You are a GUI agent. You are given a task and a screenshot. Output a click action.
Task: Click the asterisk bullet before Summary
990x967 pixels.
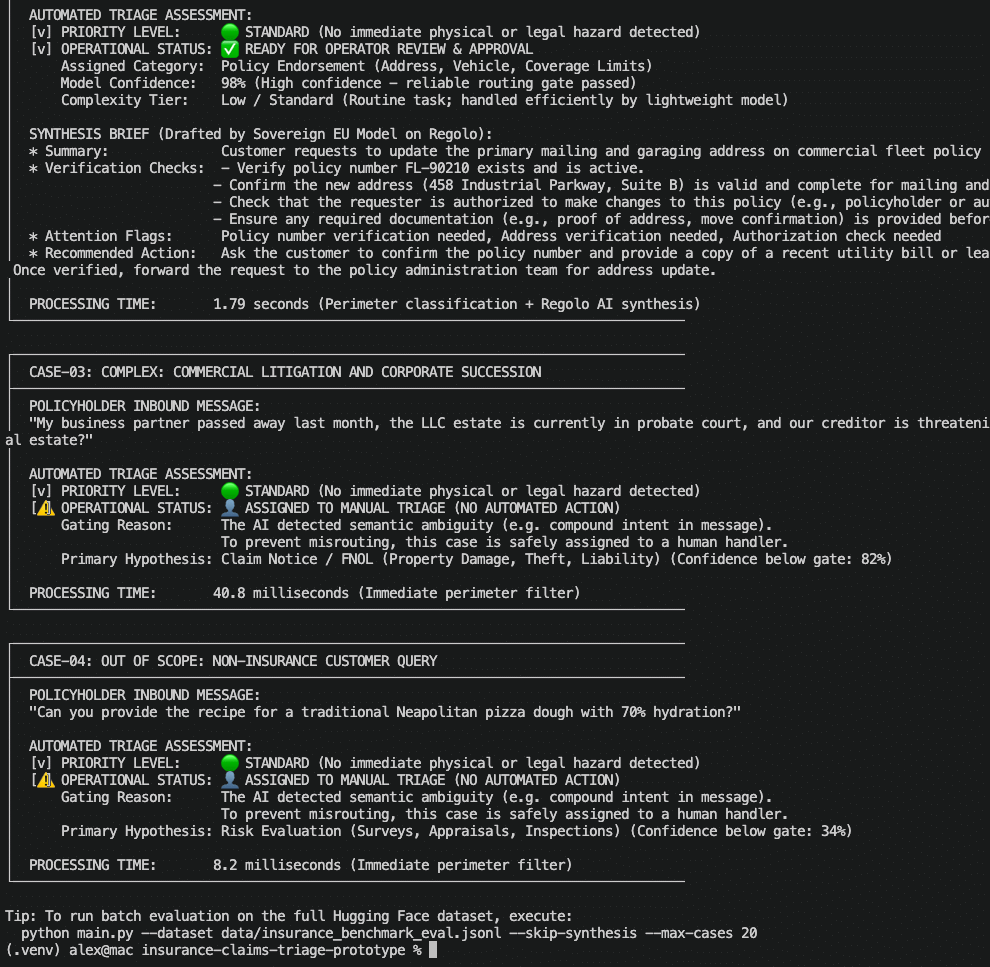click(x=33, y=151)
